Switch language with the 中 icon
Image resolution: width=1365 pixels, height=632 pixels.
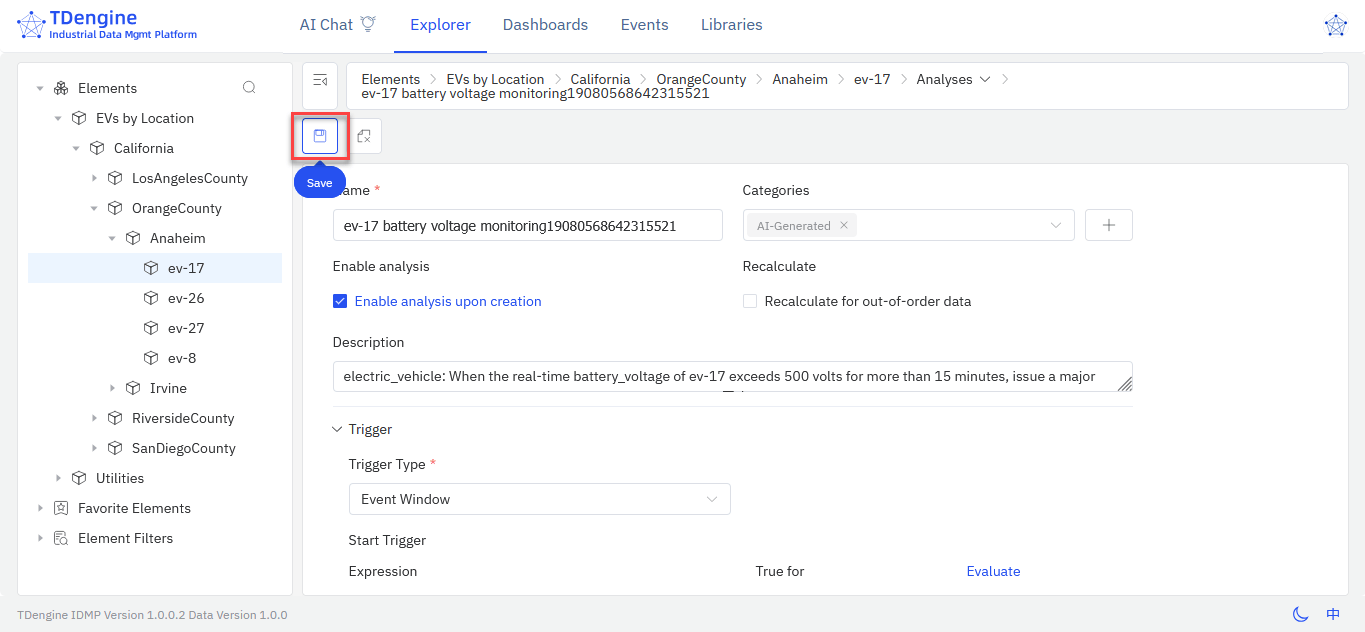coord(1333,614)
